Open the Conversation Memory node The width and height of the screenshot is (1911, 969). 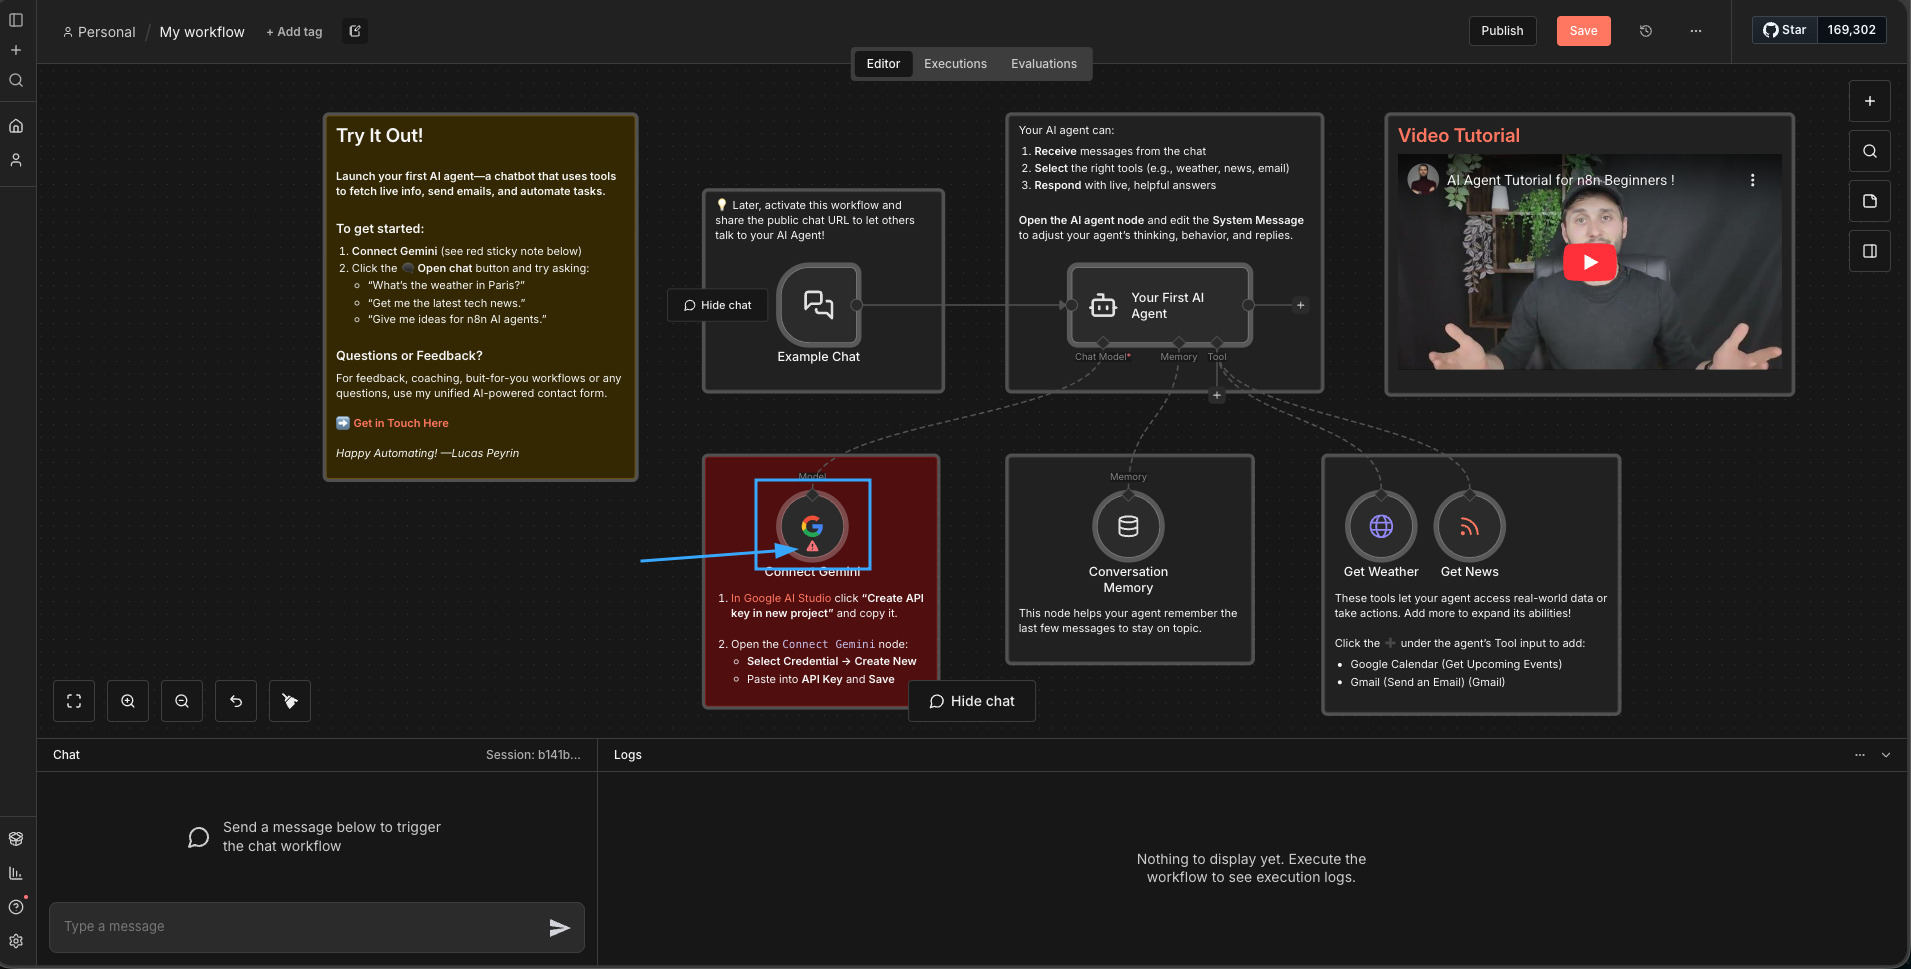[1128, 526]
